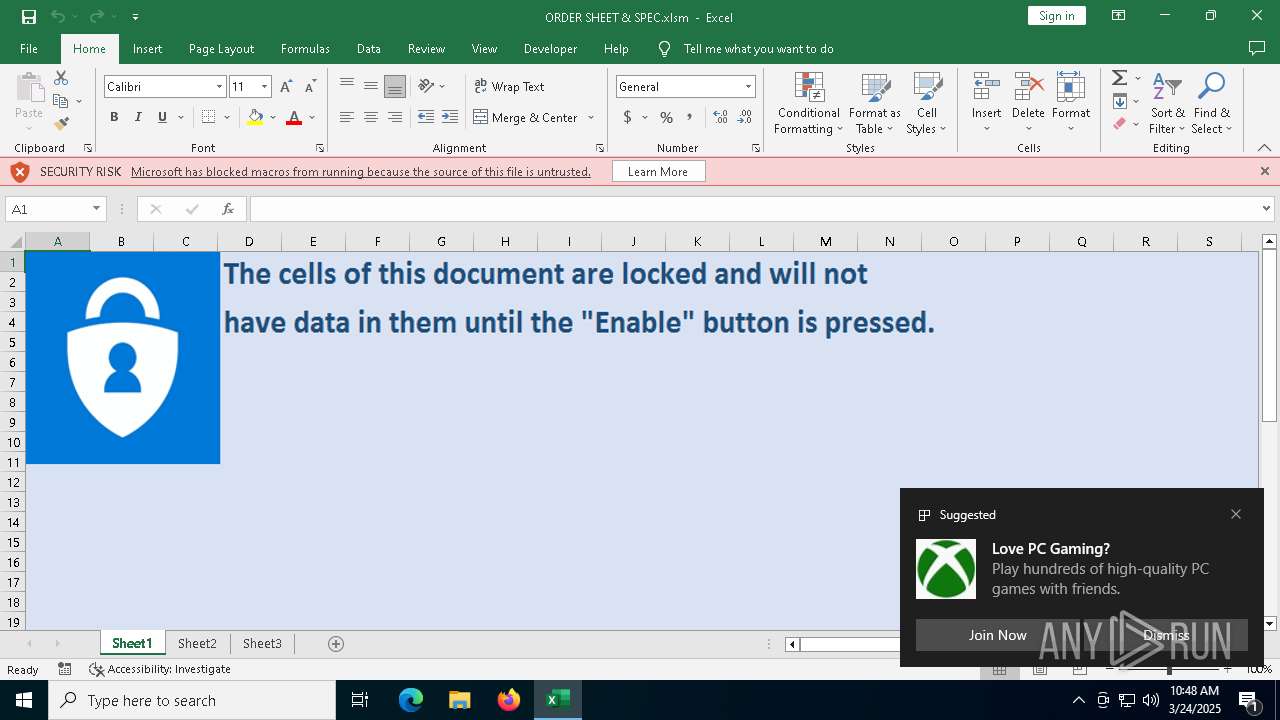The image size is (1280, 720).
Task: Switch to the Page Layout tab
Action: tap(221, 48)
